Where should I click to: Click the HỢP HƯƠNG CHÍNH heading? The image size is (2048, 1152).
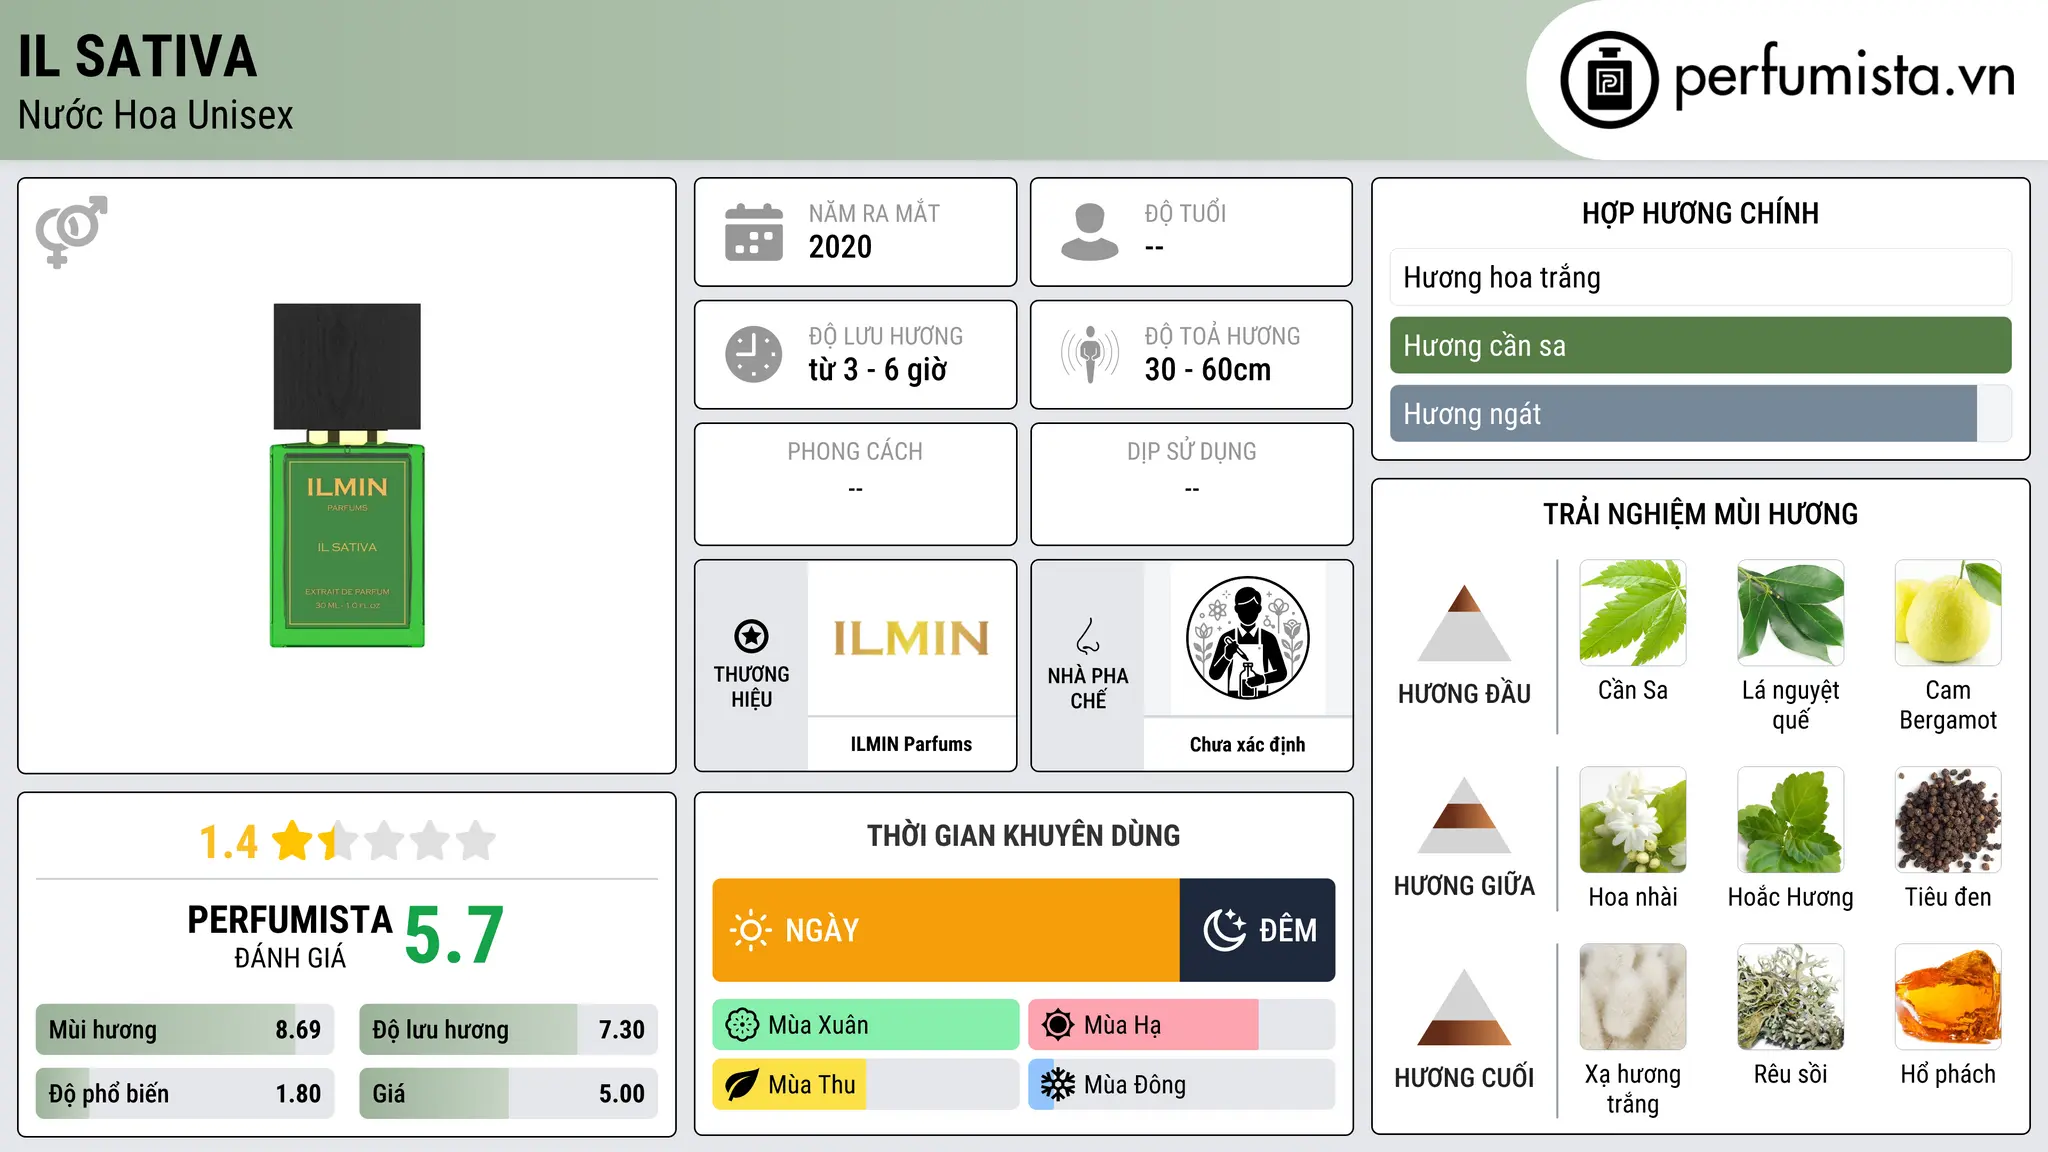click(1700, 213)
